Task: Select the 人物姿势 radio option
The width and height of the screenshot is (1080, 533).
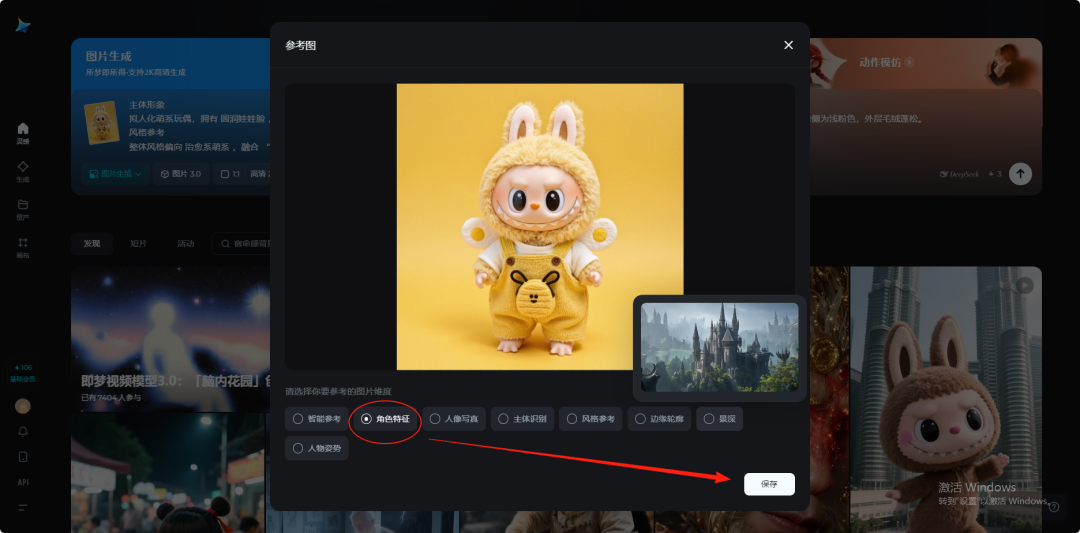Action: pos(317,449)
